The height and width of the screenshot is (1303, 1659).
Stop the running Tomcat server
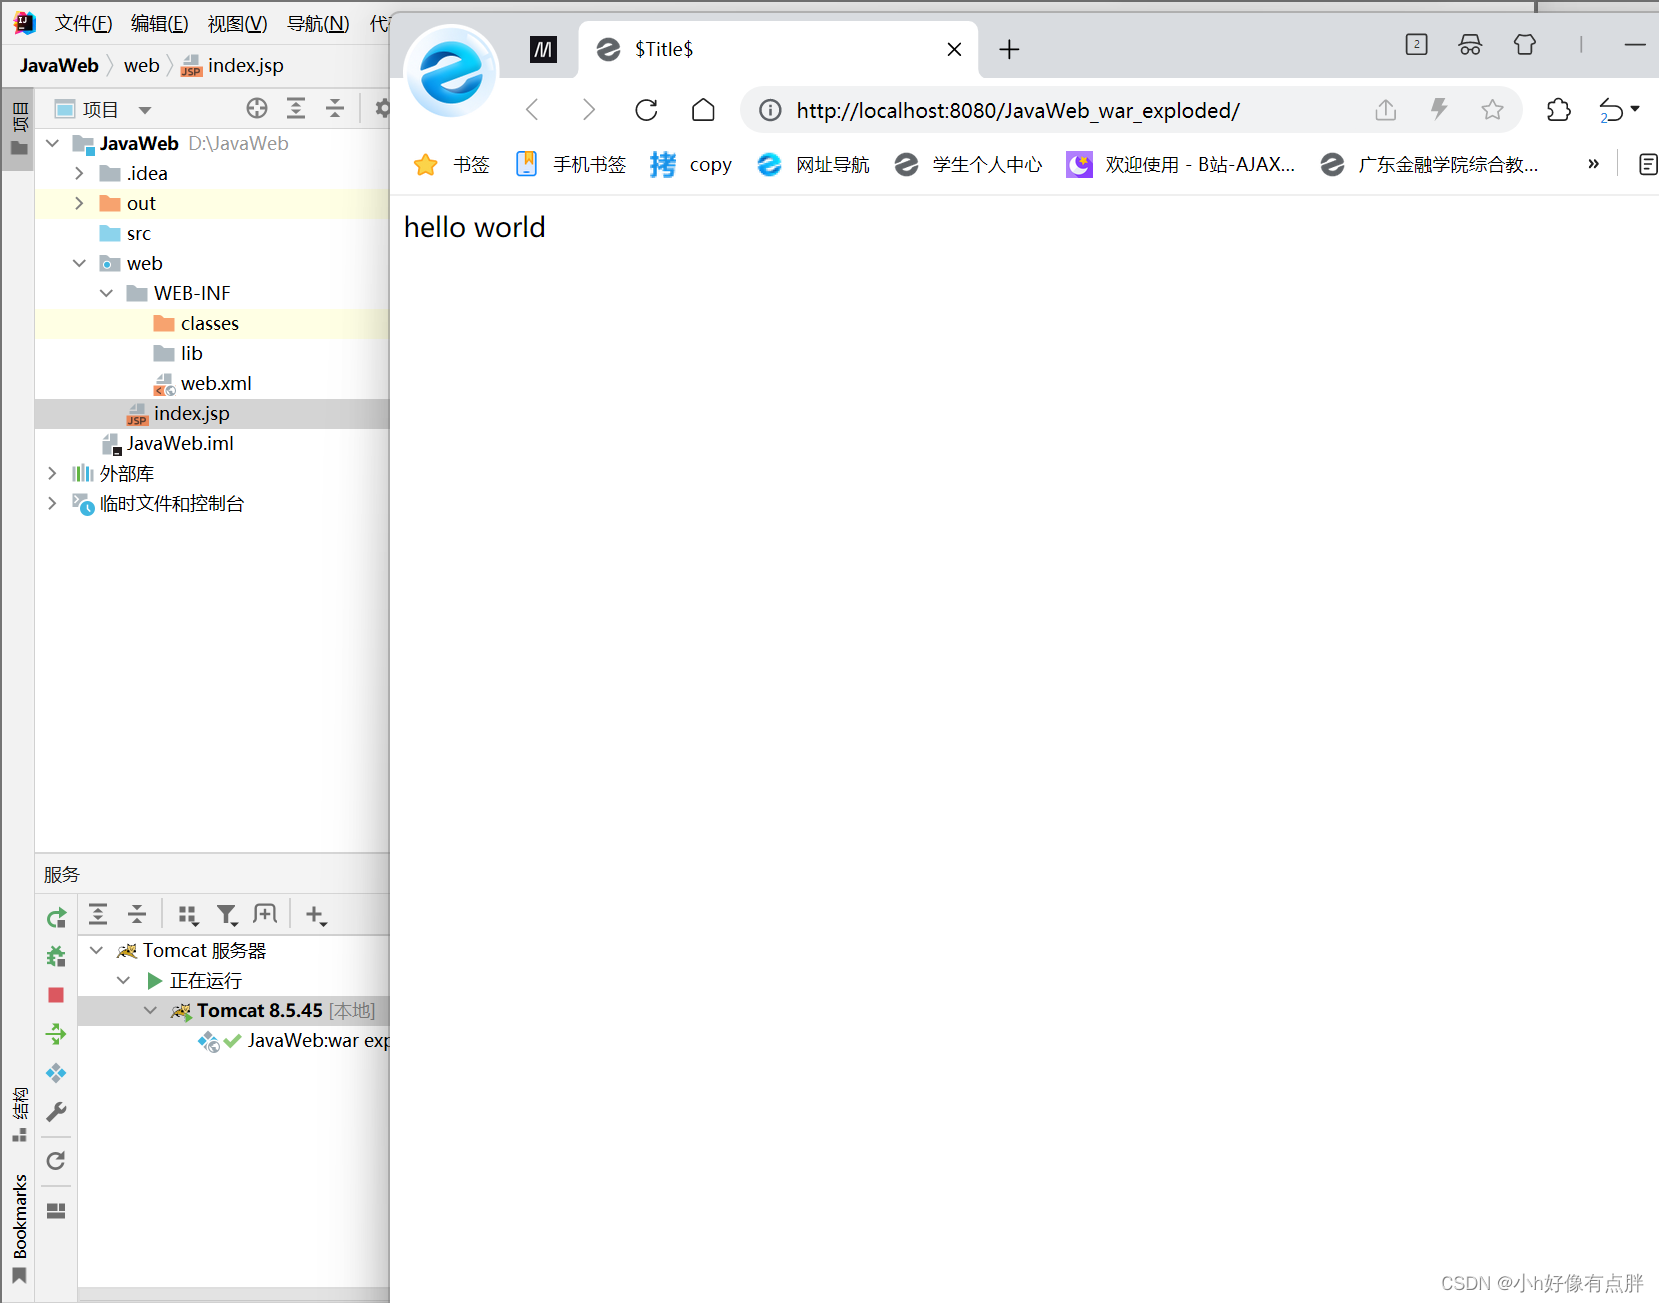pos(56,995)
